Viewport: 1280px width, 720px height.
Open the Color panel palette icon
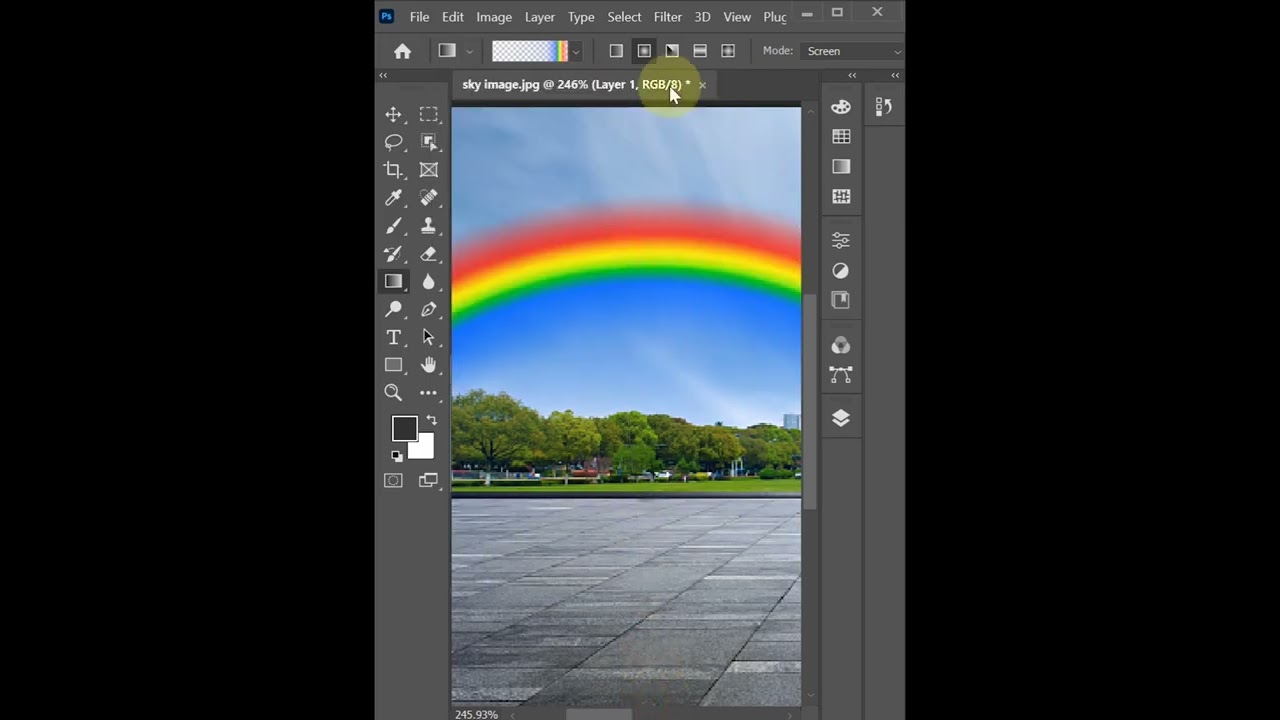[841, 107]
